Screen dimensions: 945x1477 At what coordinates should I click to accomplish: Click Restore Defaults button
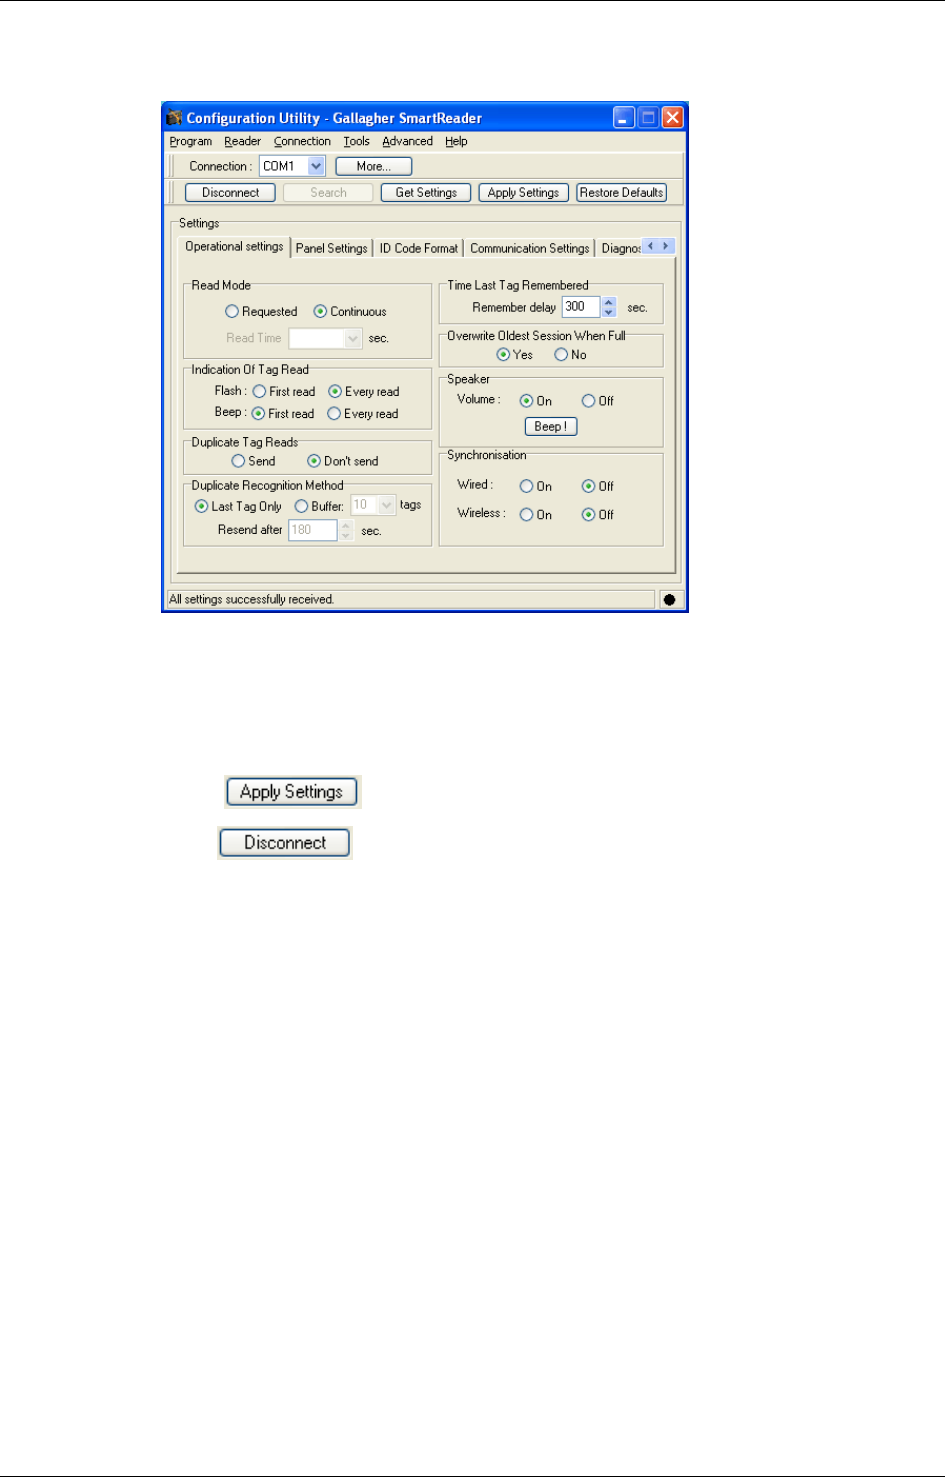pyautogui.click(x=622, y=193)
